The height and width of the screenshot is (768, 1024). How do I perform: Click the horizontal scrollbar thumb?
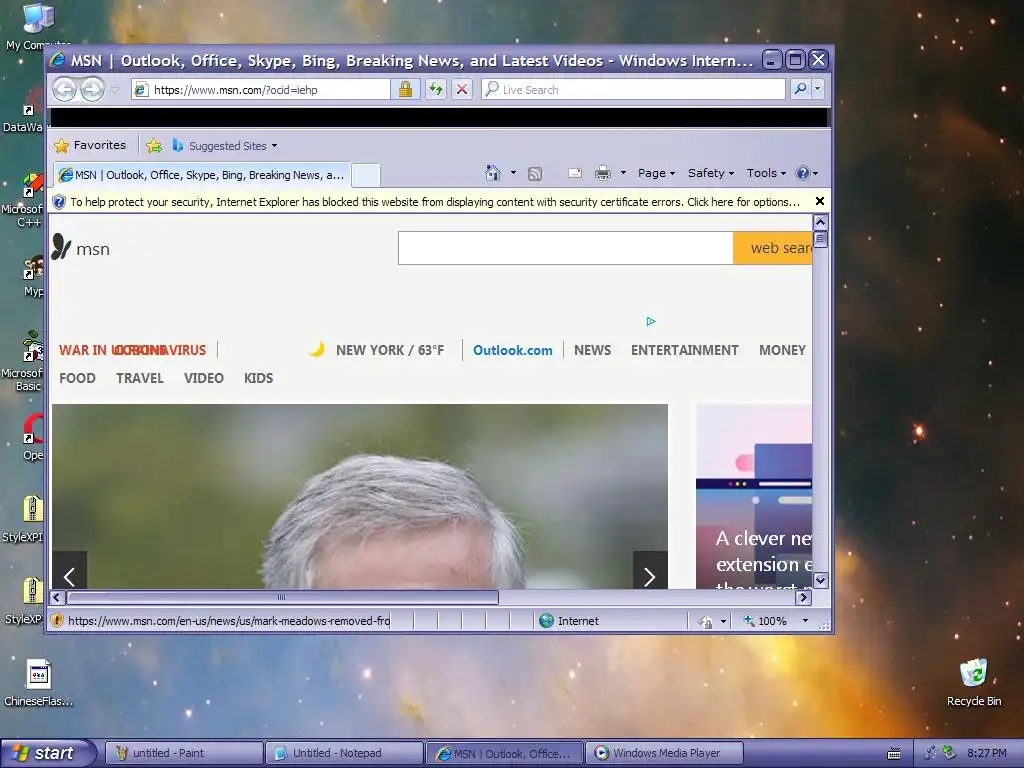point(282,597)
